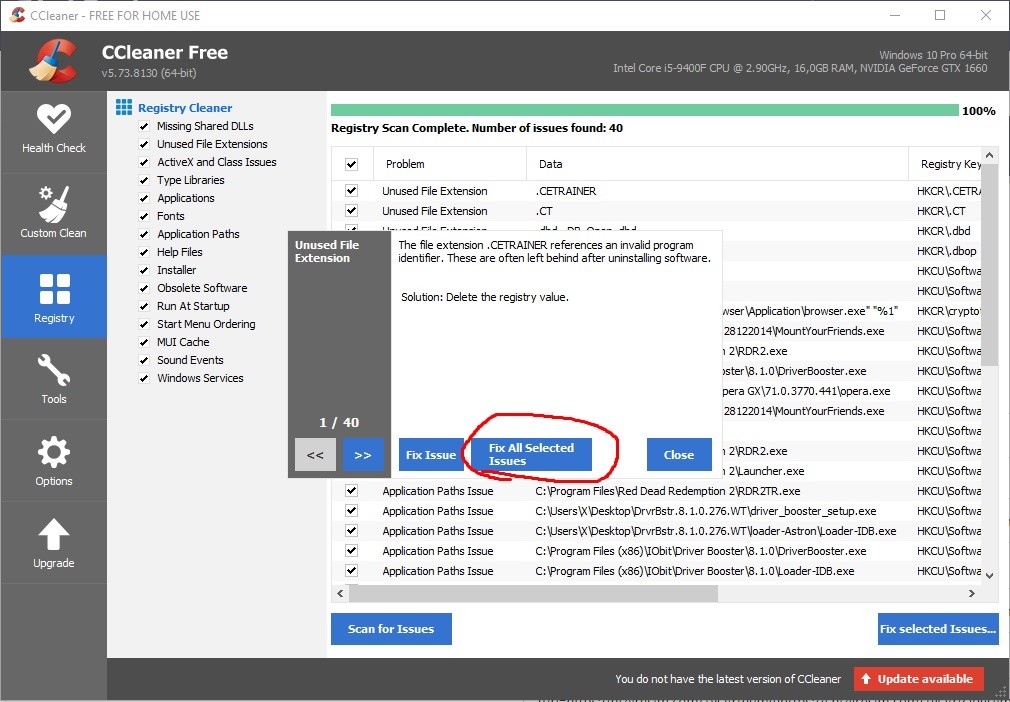Click the horizontal scrollbar thumb
Screen dimensions: 1010x702
coord(533,593)
